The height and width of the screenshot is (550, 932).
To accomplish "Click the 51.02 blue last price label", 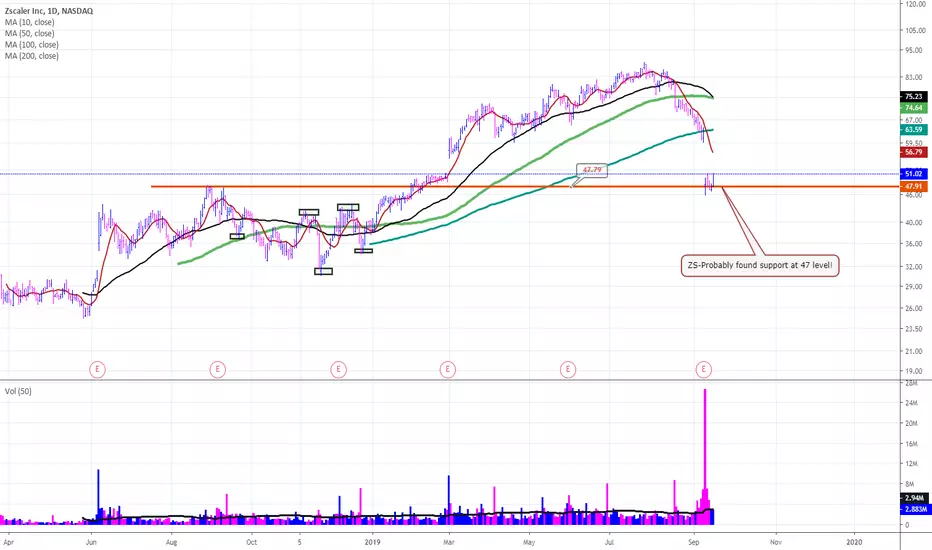I will coord(914,174).
